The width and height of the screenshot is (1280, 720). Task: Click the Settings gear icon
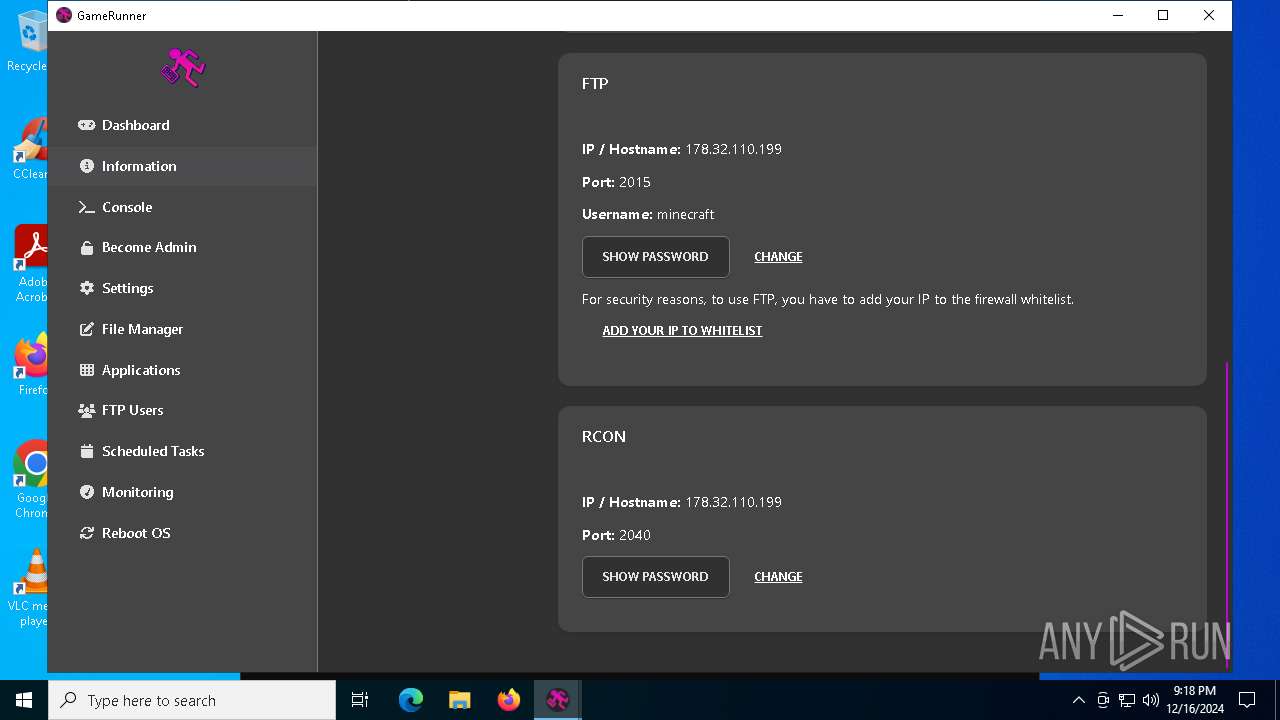tap(87, 288)
